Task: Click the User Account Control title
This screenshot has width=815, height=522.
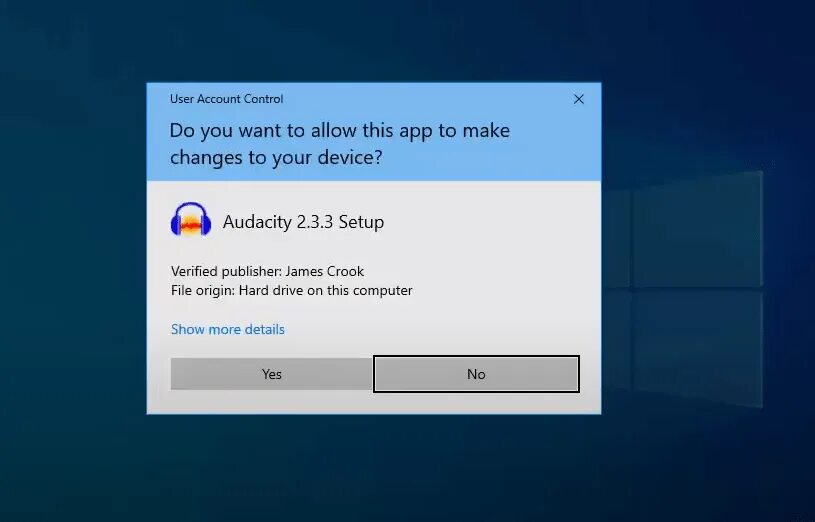Action: click(x=227, y=99)
